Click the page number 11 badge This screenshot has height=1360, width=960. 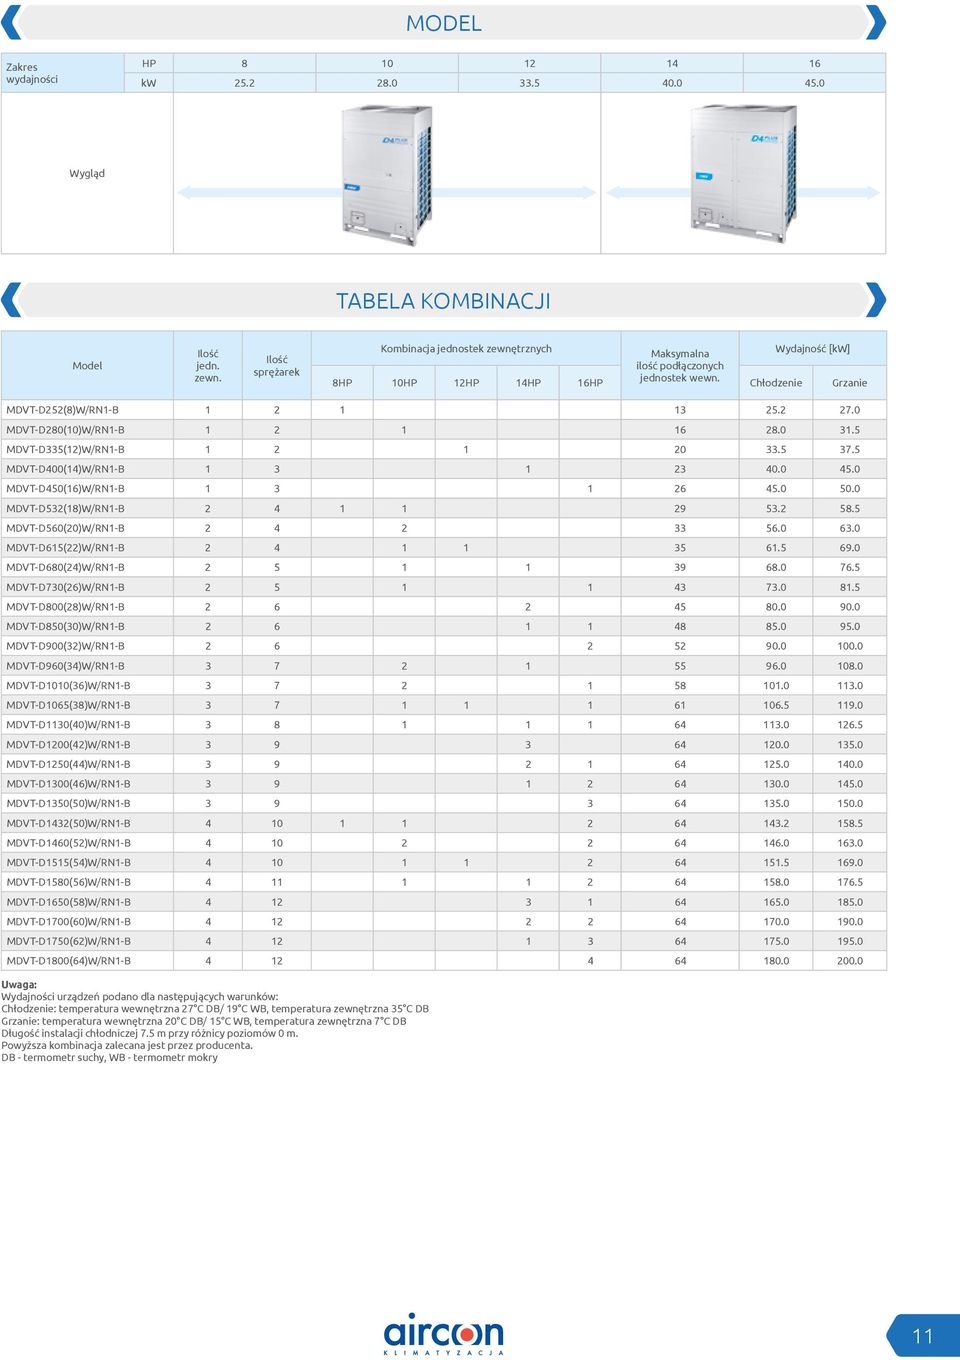pos(923,1336)
